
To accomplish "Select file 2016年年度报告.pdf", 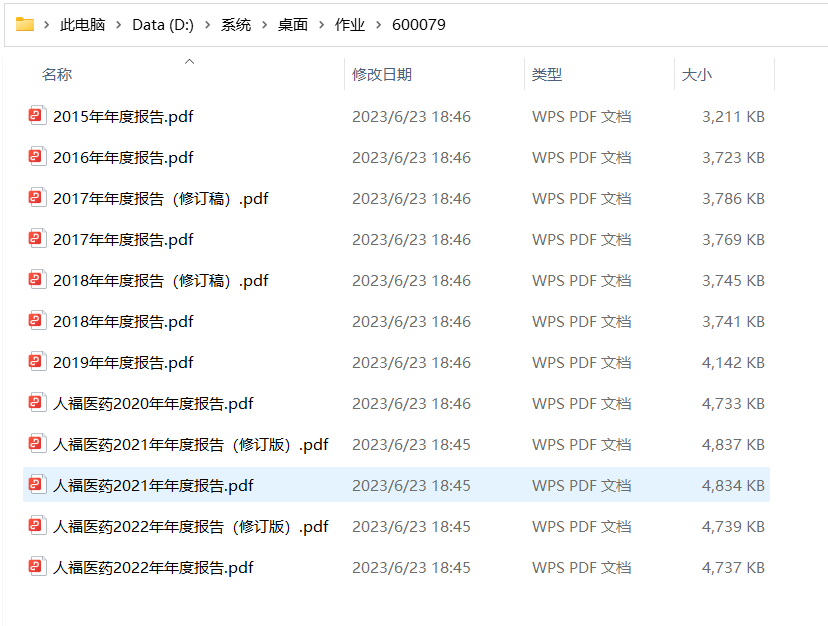I will [x=123, y=157].
